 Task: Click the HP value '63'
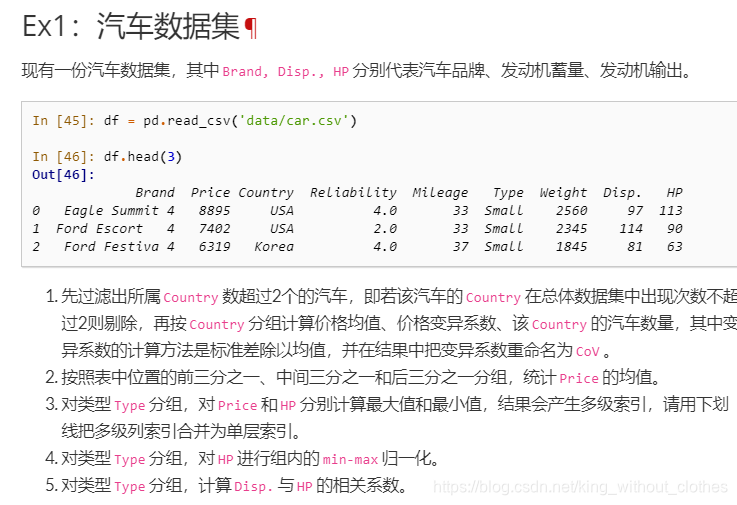(674, 246)
